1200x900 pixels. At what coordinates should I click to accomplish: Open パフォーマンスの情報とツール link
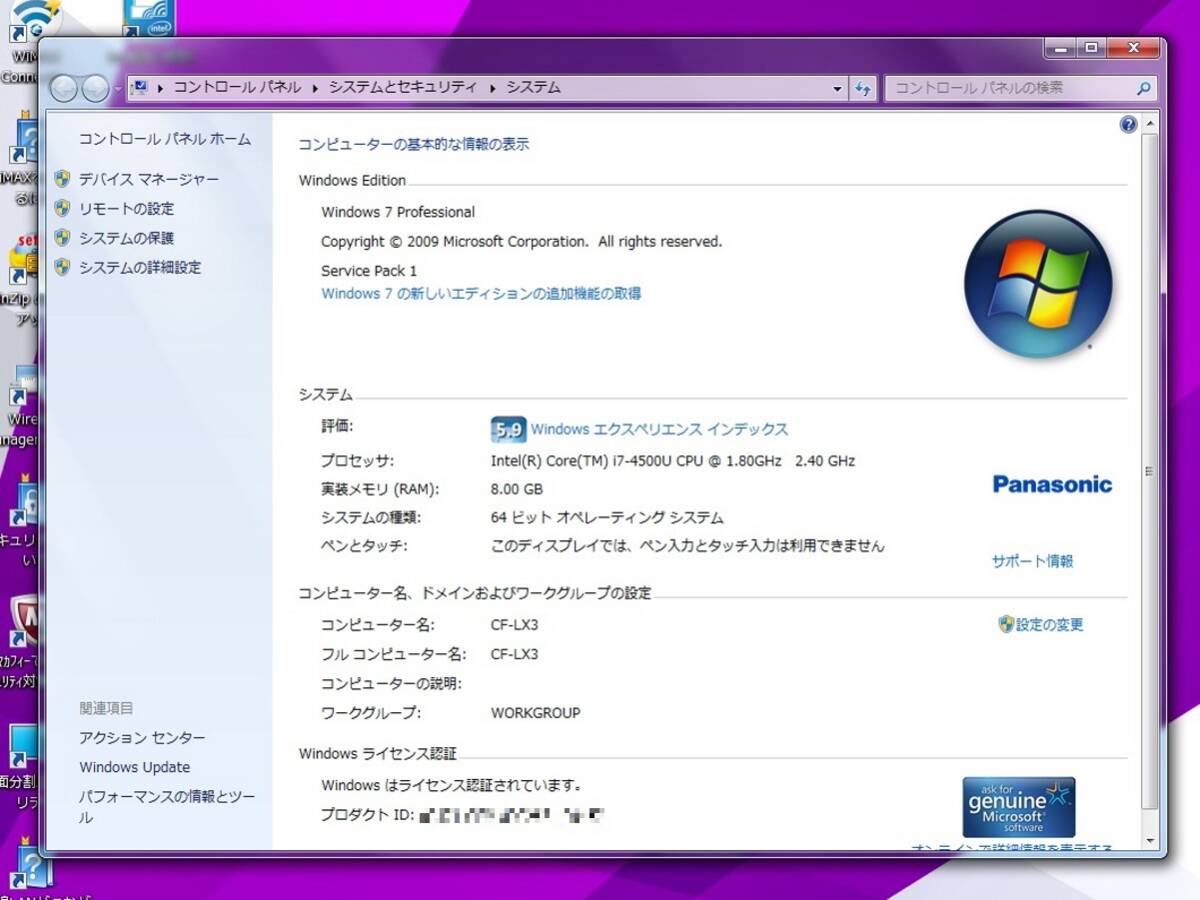pos(167,807)
